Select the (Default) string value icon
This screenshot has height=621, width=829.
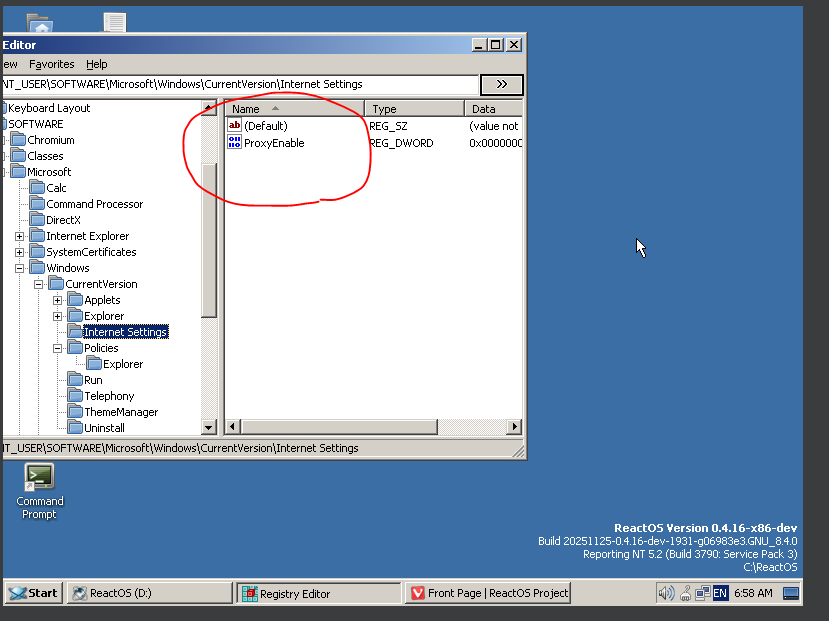click(235, 126)
